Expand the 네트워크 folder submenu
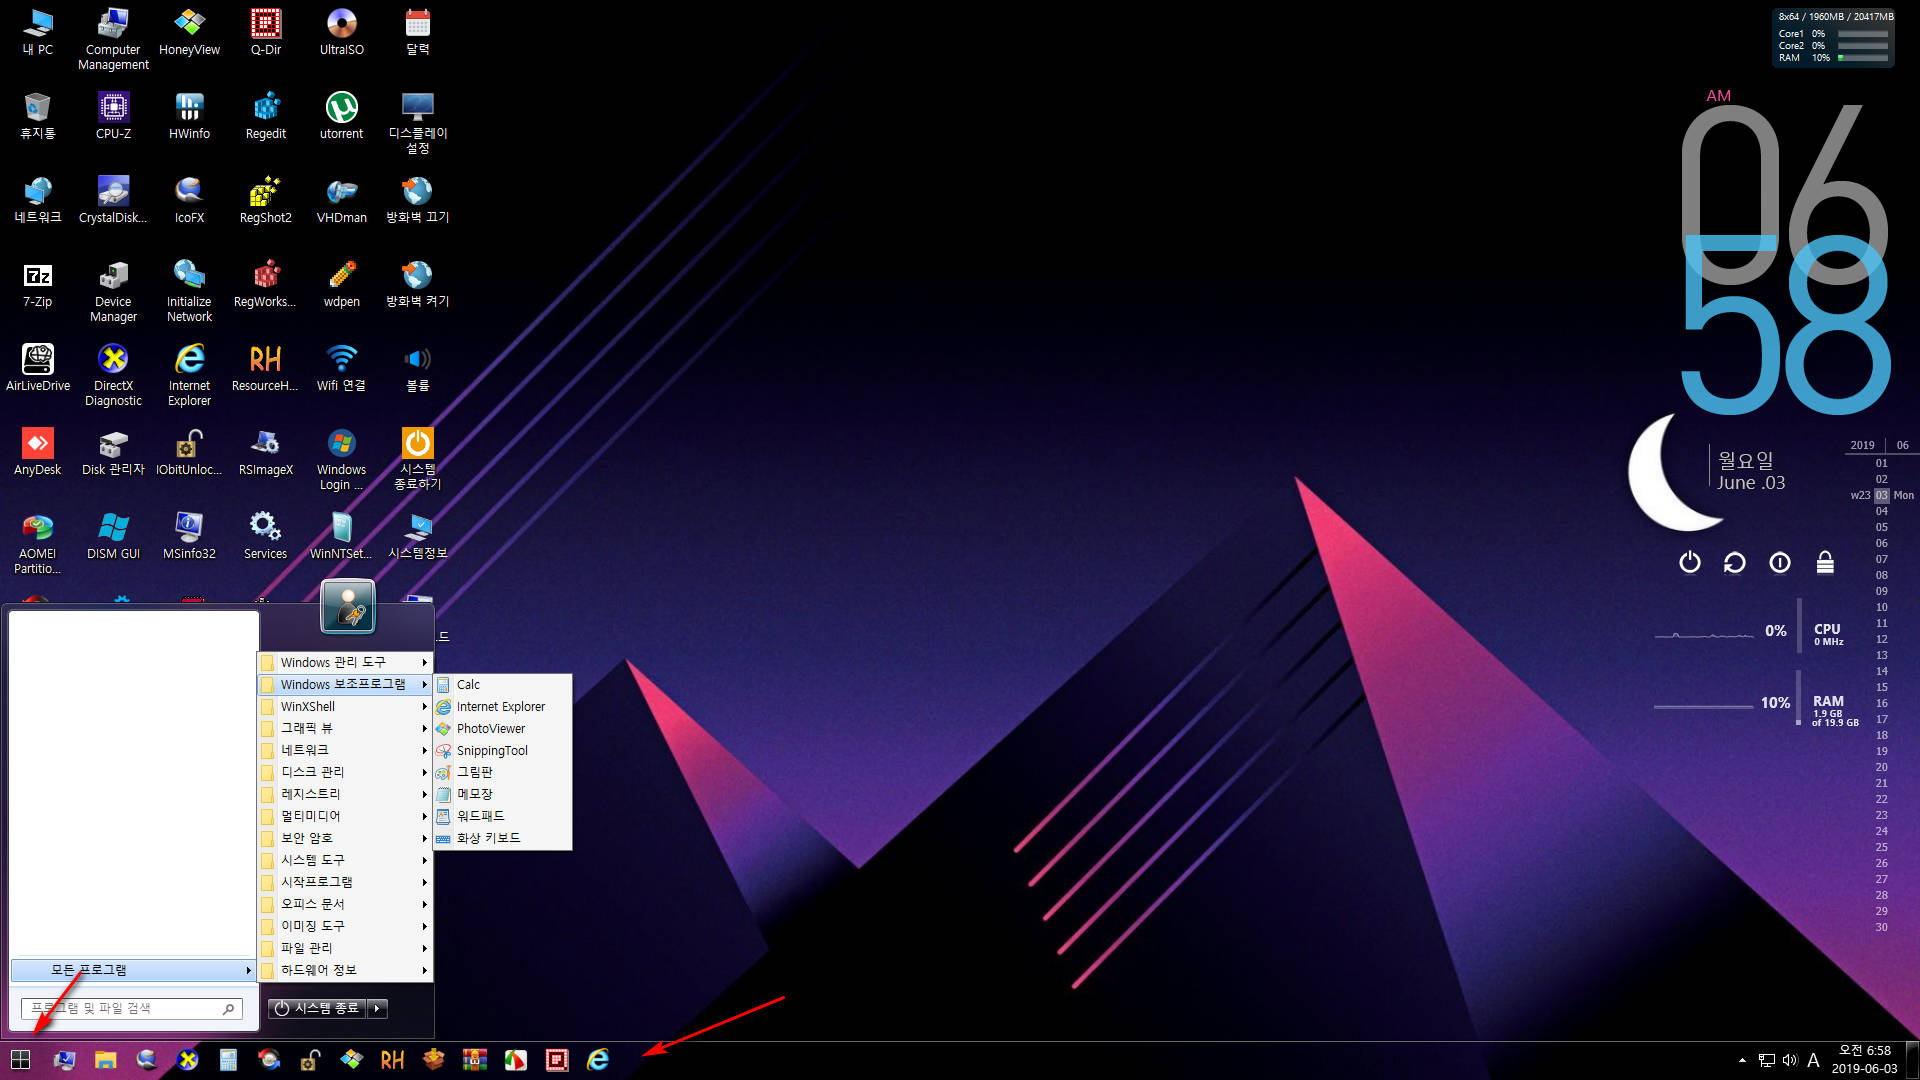This screenshot has width=1920, height=1080. point(345,750)
